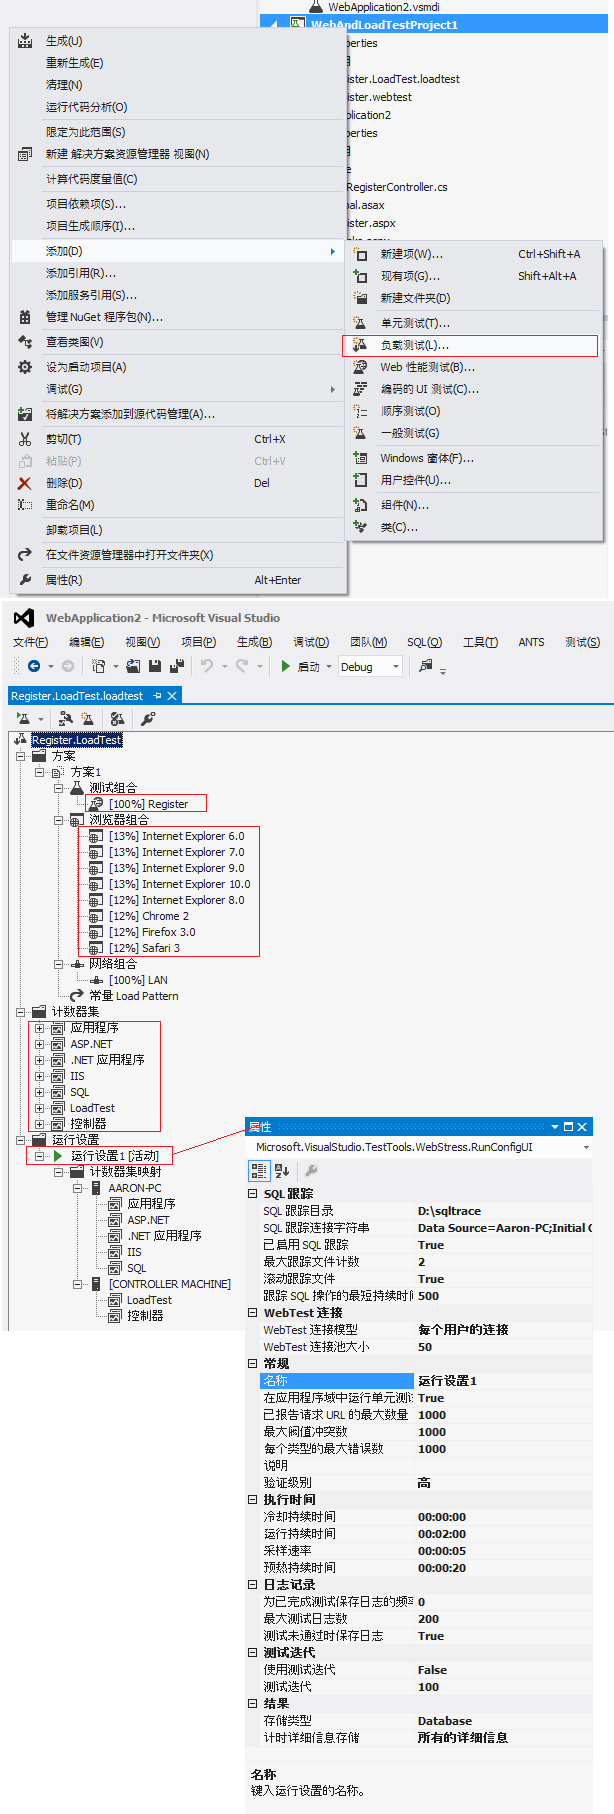
Task: Open the 调试(D) menu
Action: click(x=311, y=642)
